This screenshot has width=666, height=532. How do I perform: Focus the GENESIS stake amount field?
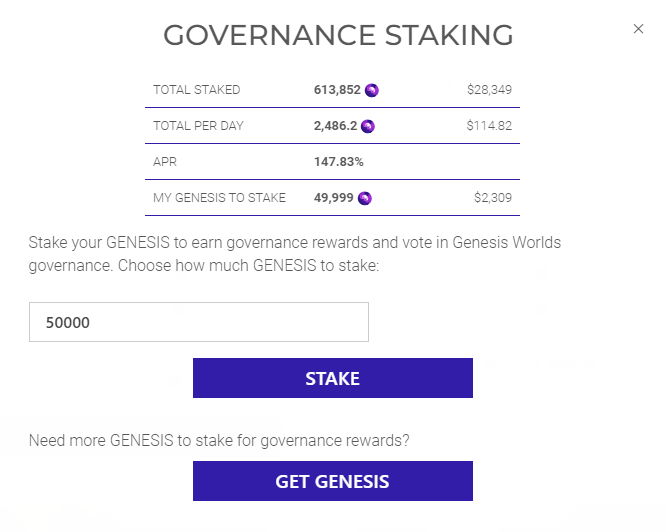click(199, 322)
